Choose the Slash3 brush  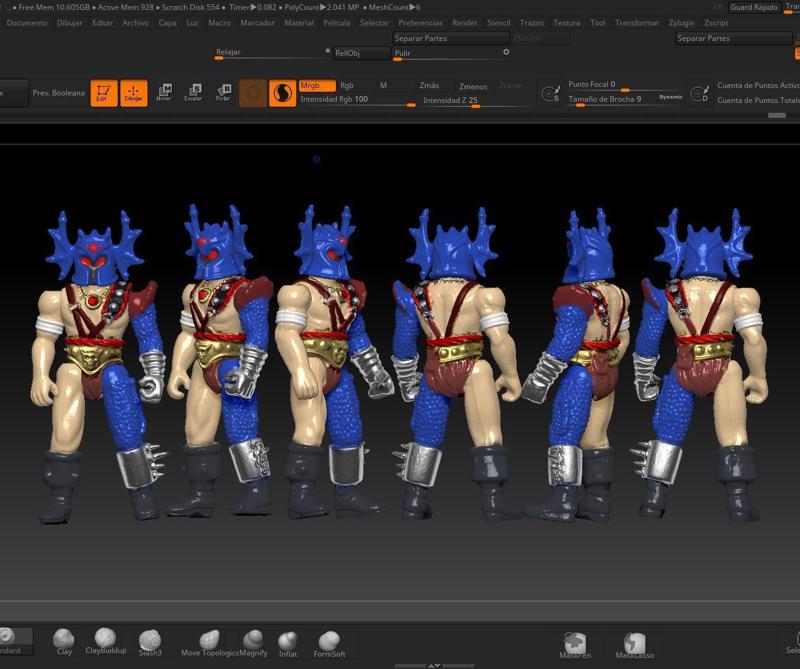(148, 638)
